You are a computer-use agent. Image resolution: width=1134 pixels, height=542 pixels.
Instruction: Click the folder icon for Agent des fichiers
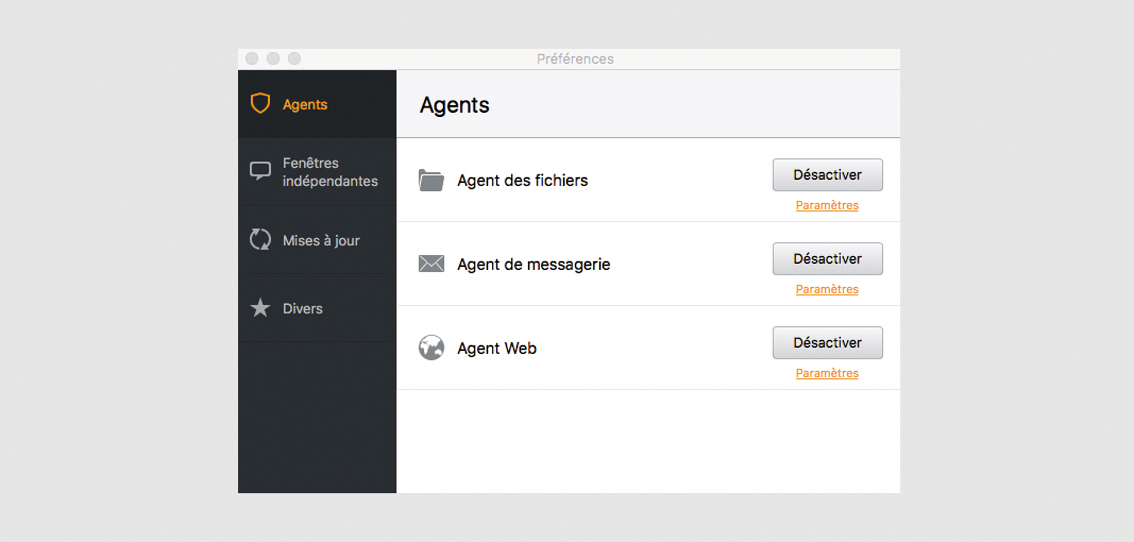click(x=431, y=180)
